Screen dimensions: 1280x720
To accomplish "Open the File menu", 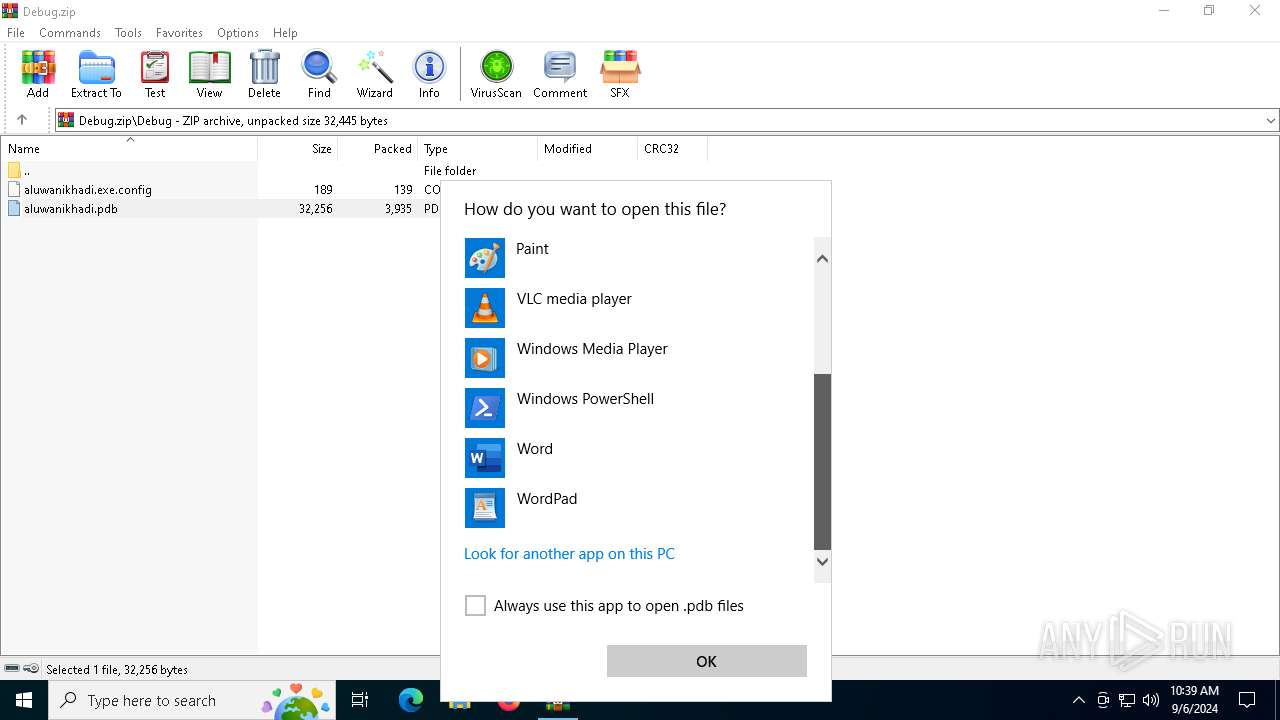I will pyautogui.click(x=16, y=32).
